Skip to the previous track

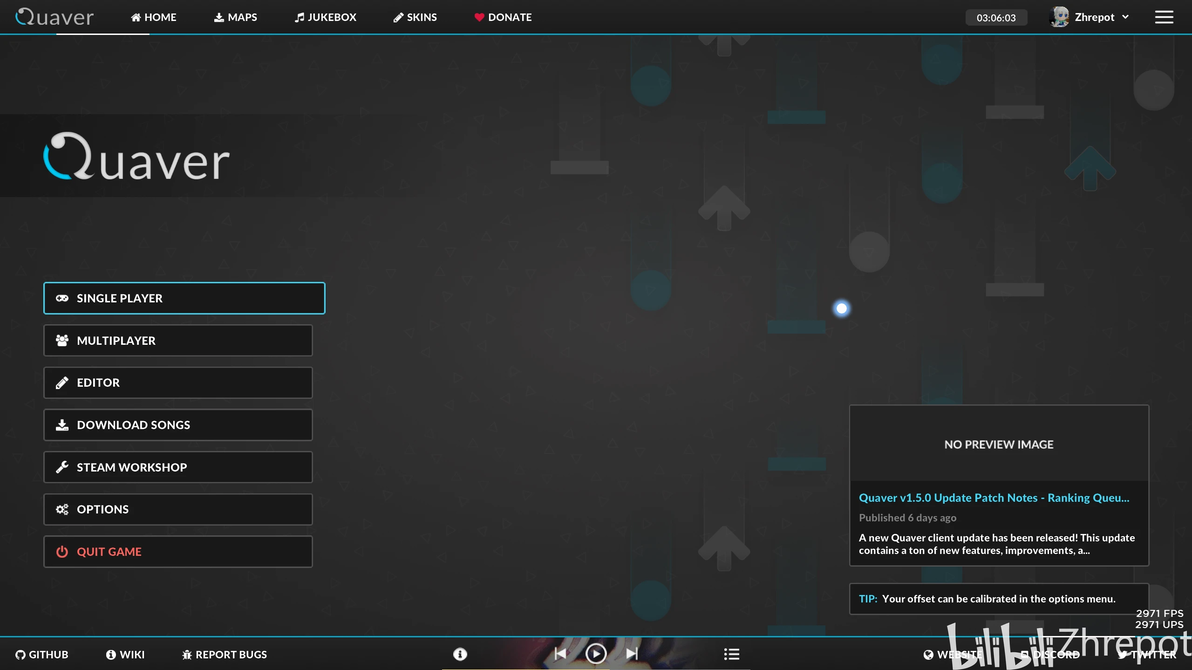pyautogui.click(x=560, y=653)
